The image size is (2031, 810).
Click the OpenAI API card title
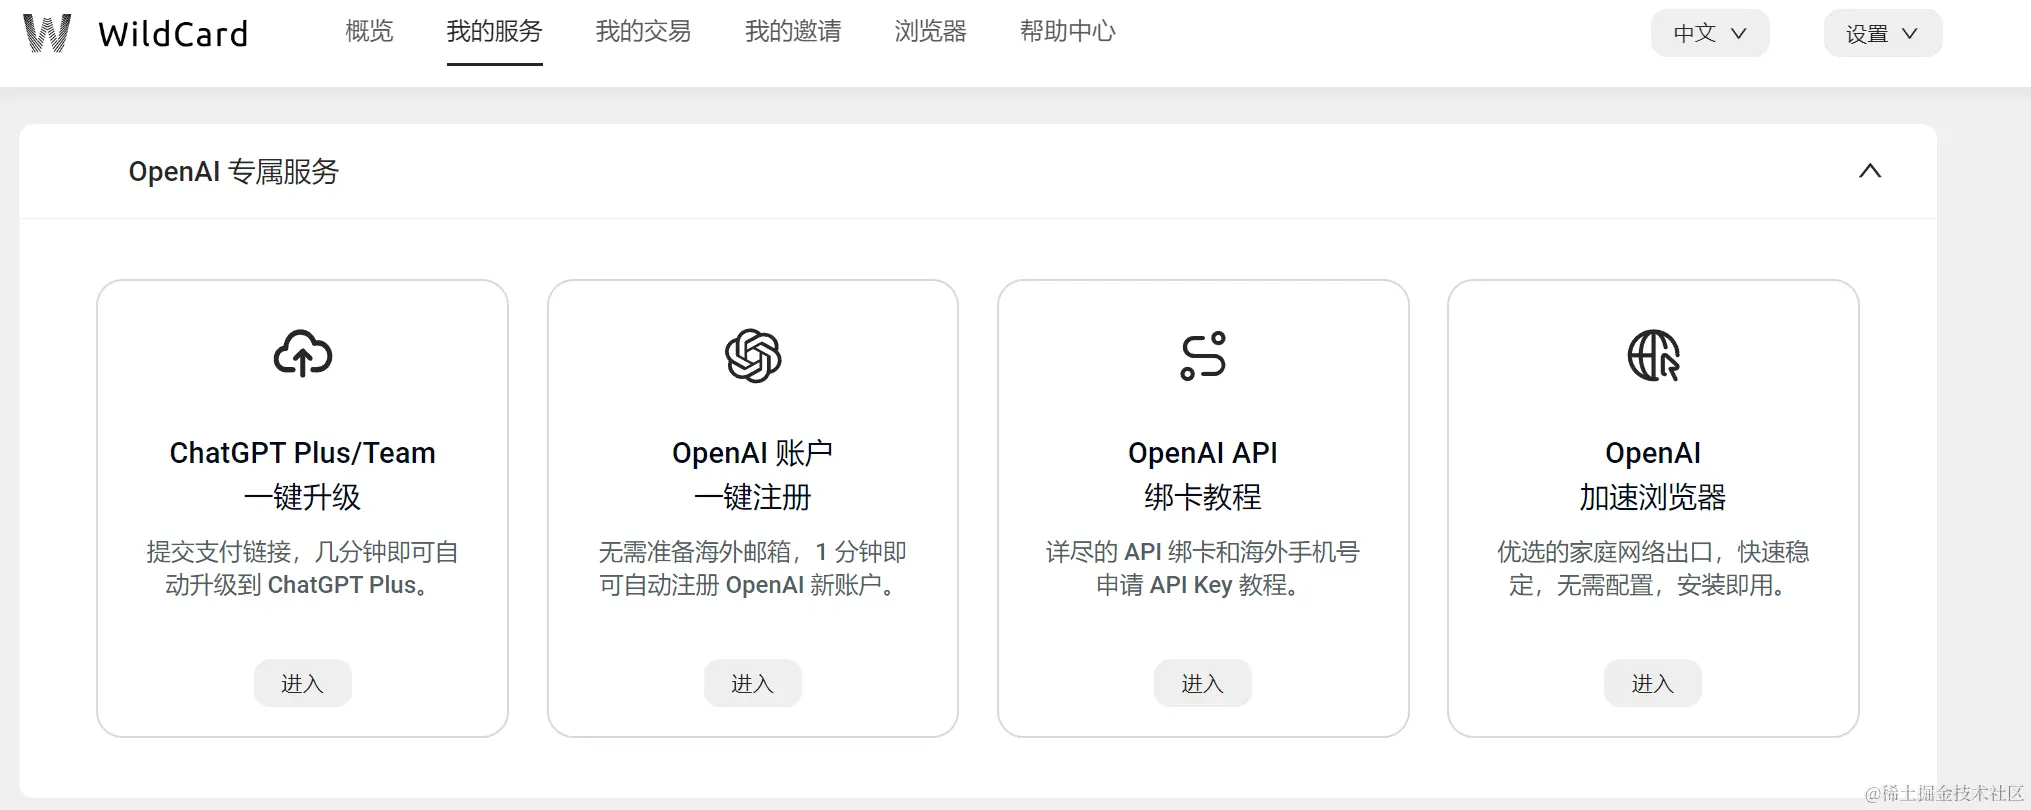[1203, 453]
